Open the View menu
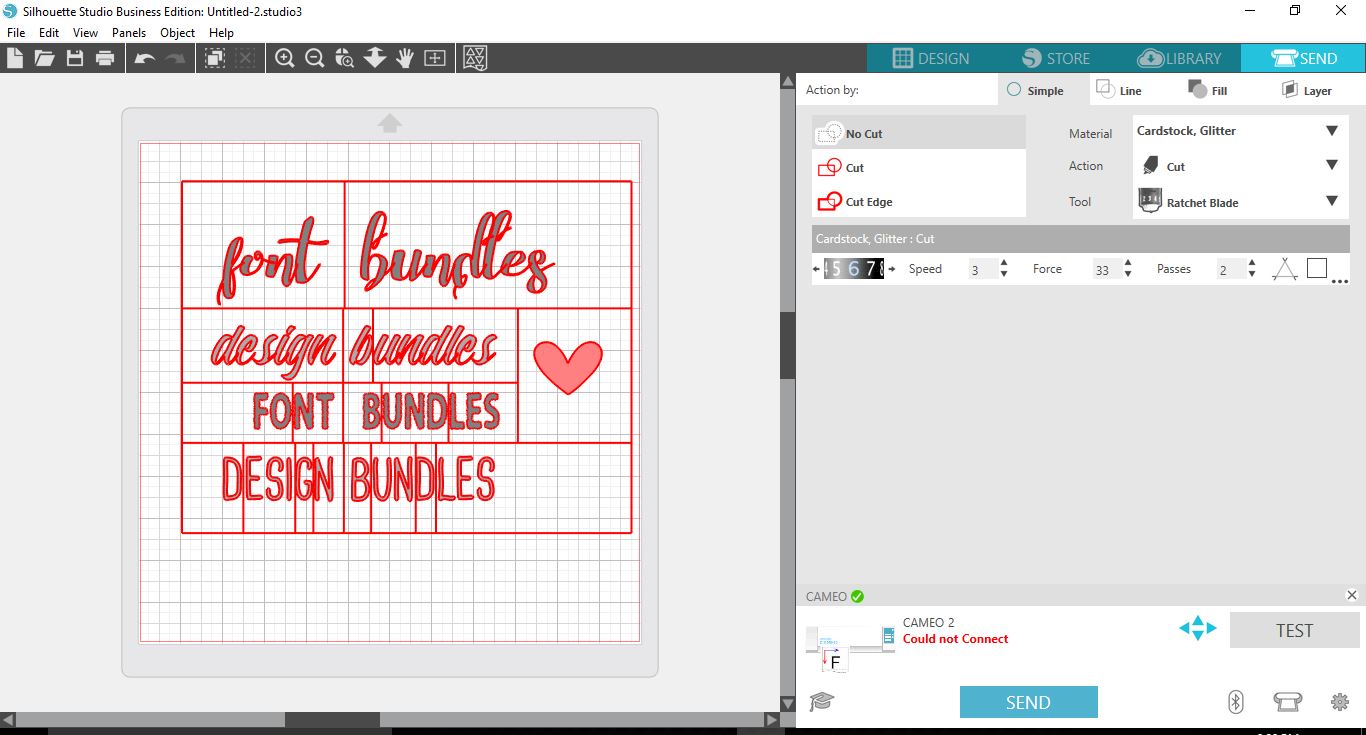This screenshot has height=735, width=1366. click(x=86, y=32)
